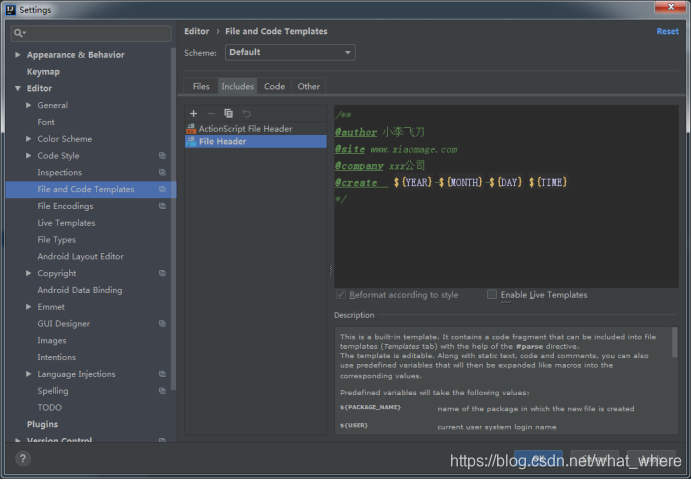
Task: Add a new template with plus icon
Action: [x=193, y=113]
